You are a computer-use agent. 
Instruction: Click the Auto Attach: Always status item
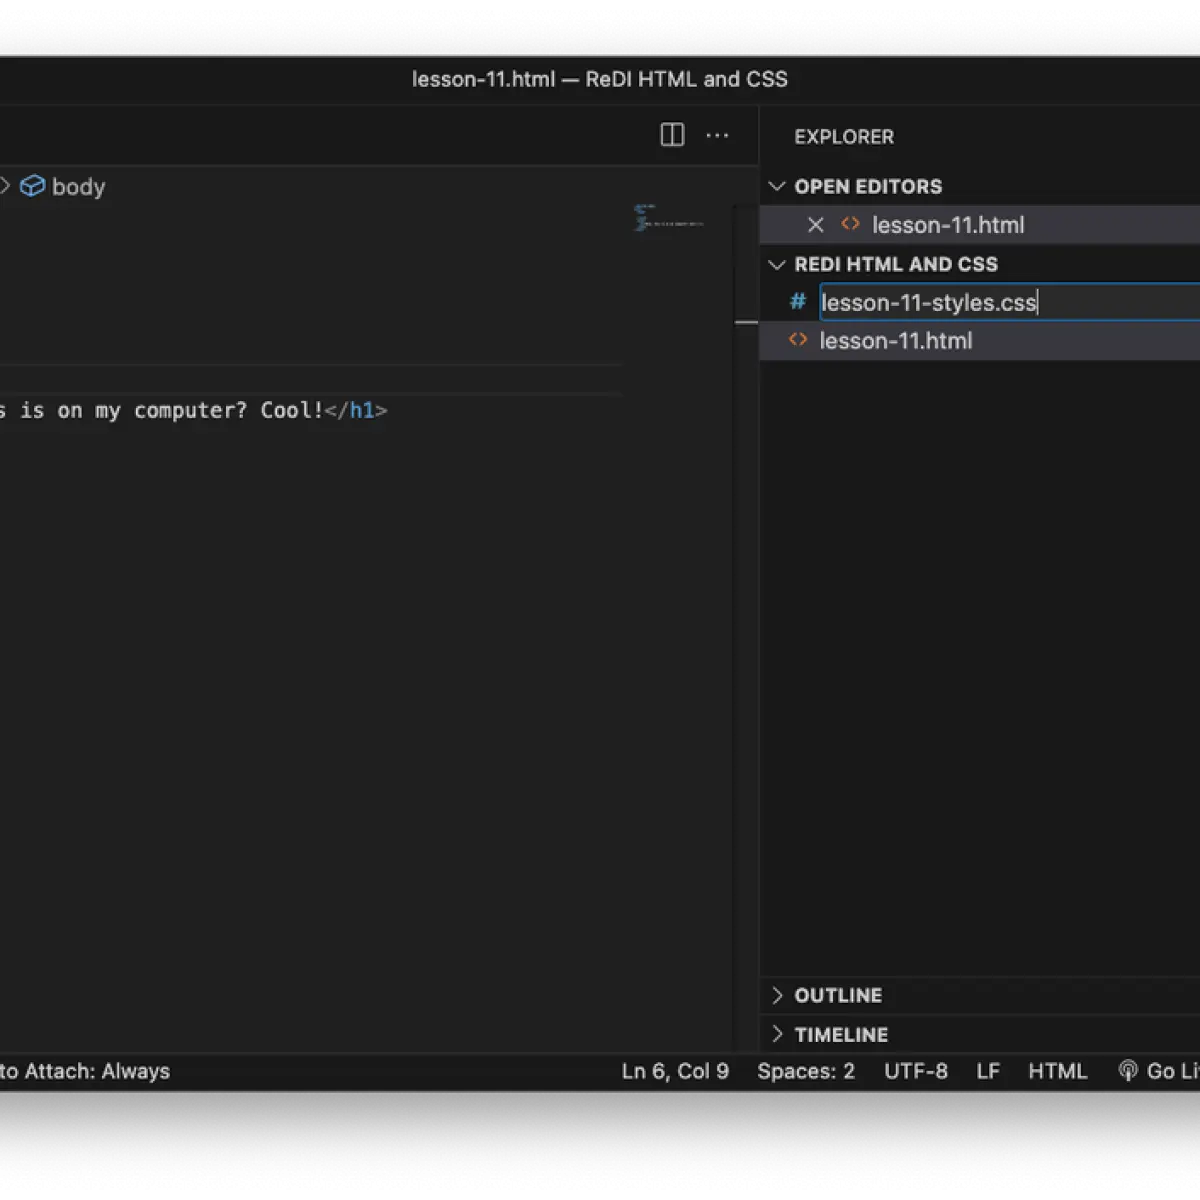click(85, 1071)
